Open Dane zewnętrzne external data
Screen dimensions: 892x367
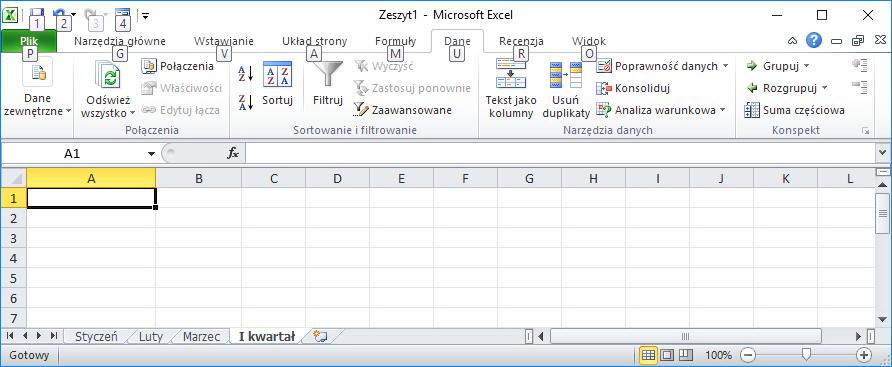37,86
